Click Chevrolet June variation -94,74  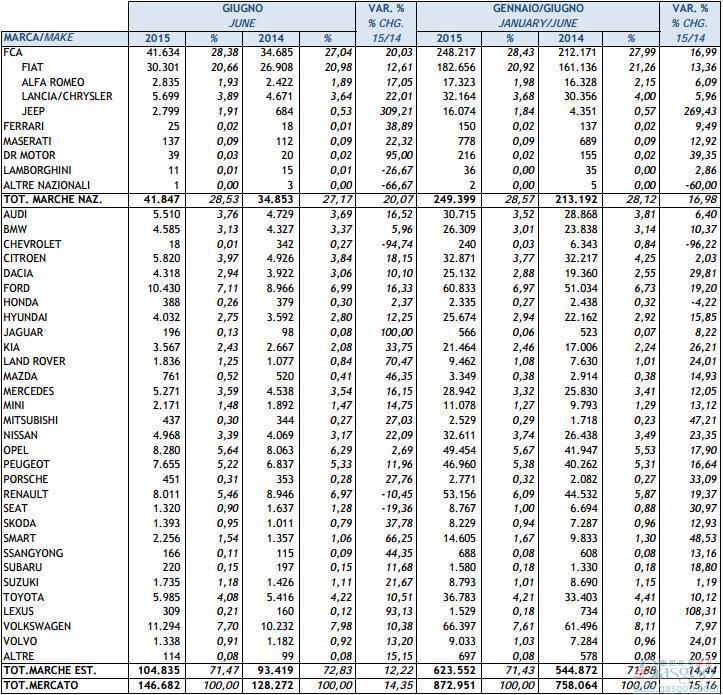tap(397, 244)
